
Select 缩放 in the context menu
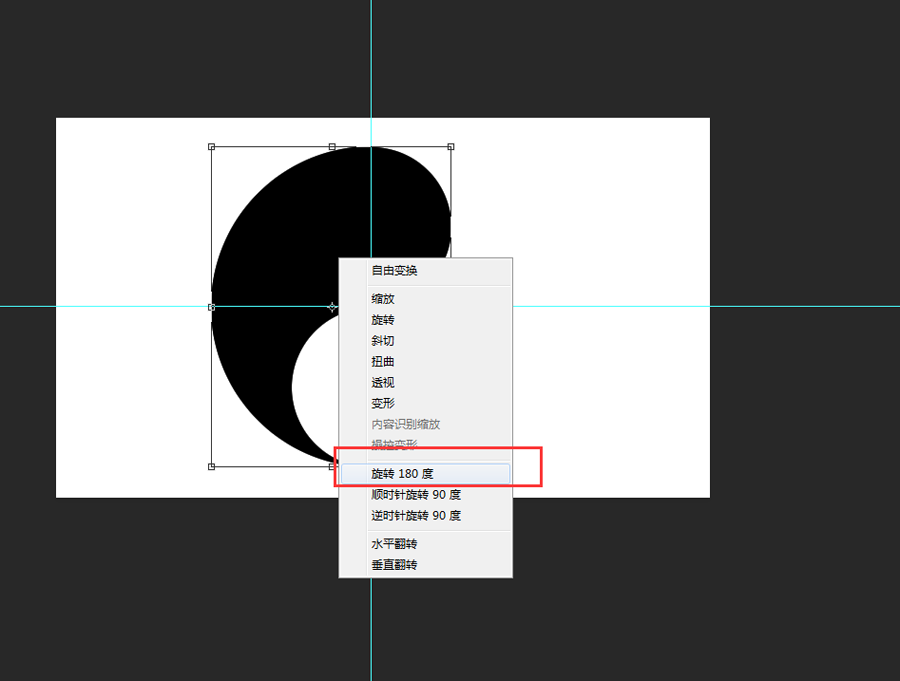click(425, 299)
